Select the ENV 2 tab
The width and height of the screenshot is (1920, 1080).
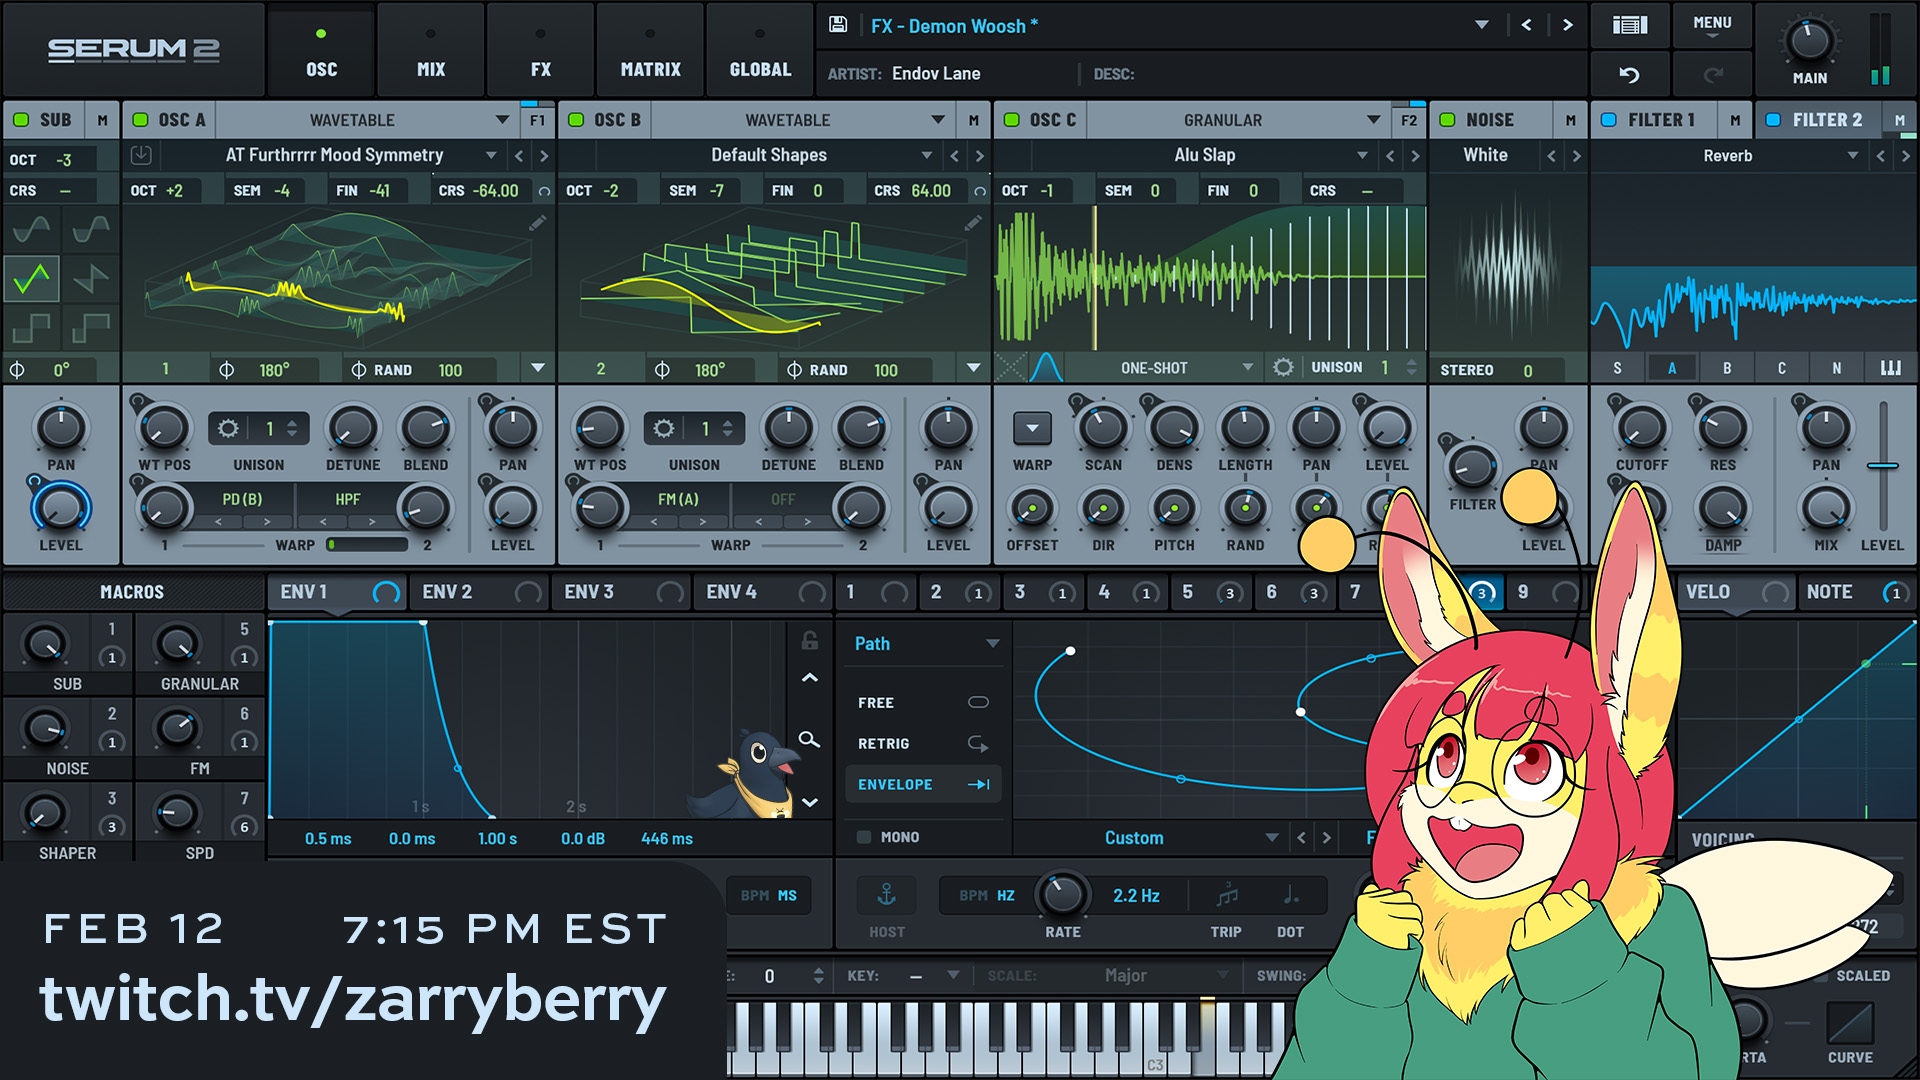click(447, 592)
